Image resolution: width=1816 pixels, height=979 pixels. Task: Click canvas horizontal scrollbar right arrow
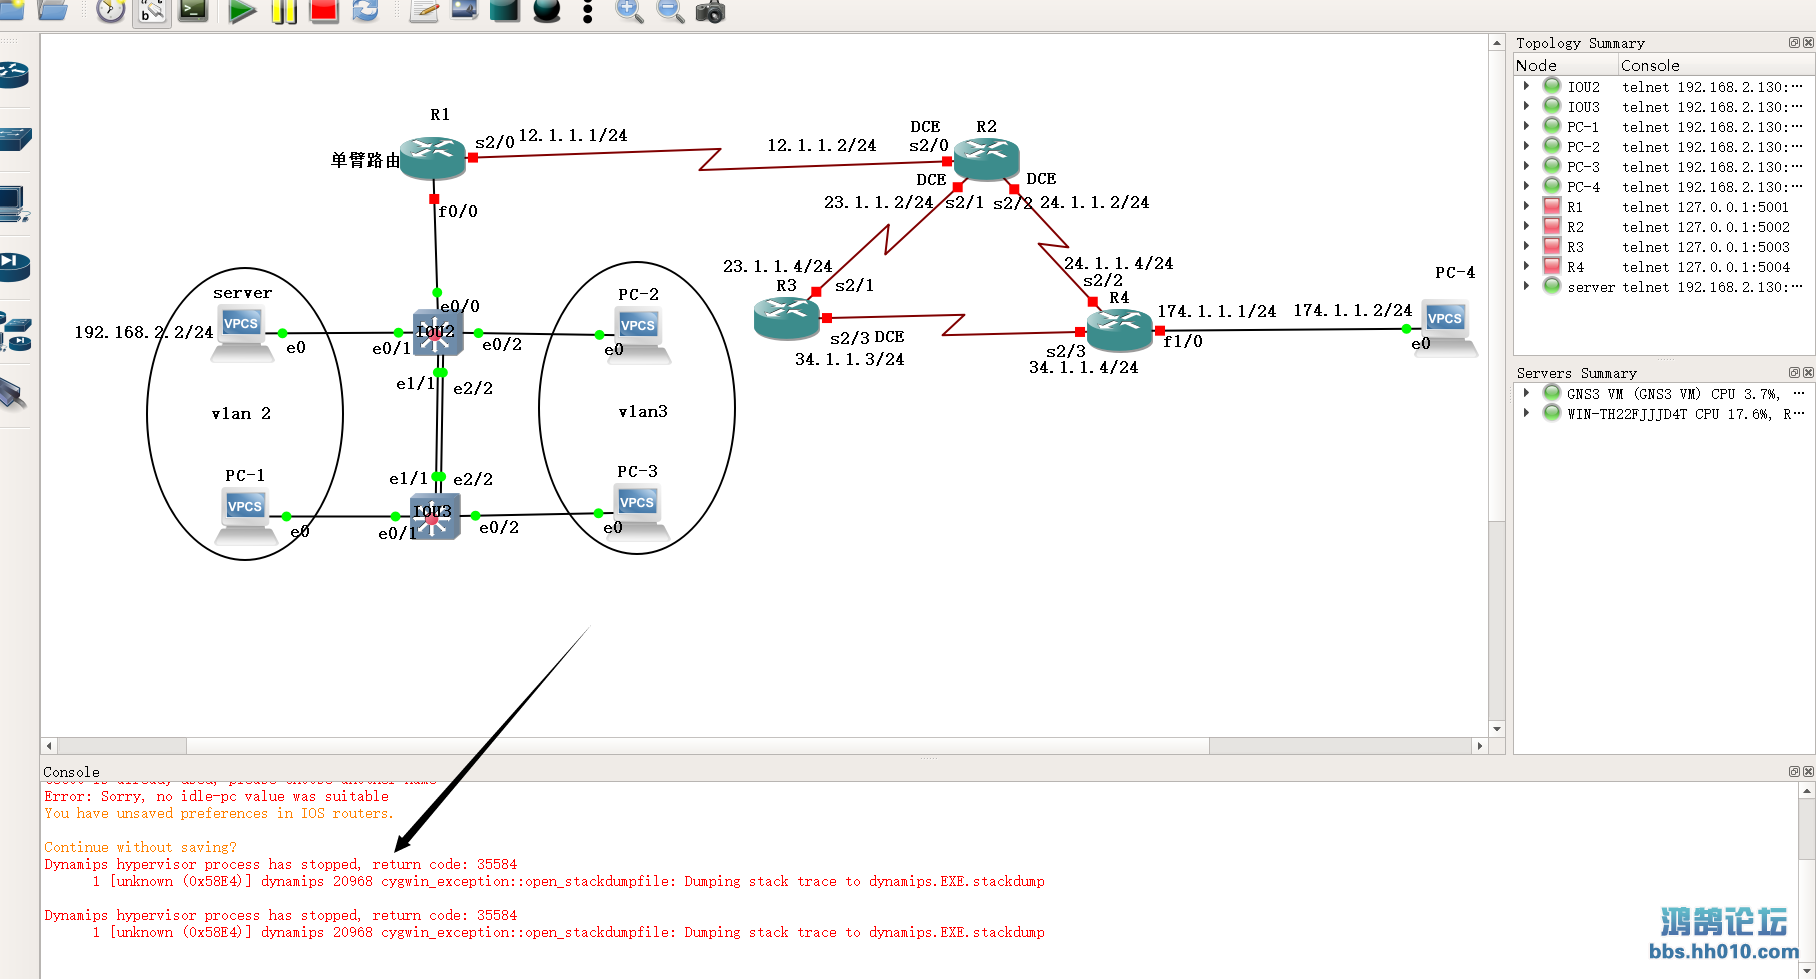(x=1480, y=746)
